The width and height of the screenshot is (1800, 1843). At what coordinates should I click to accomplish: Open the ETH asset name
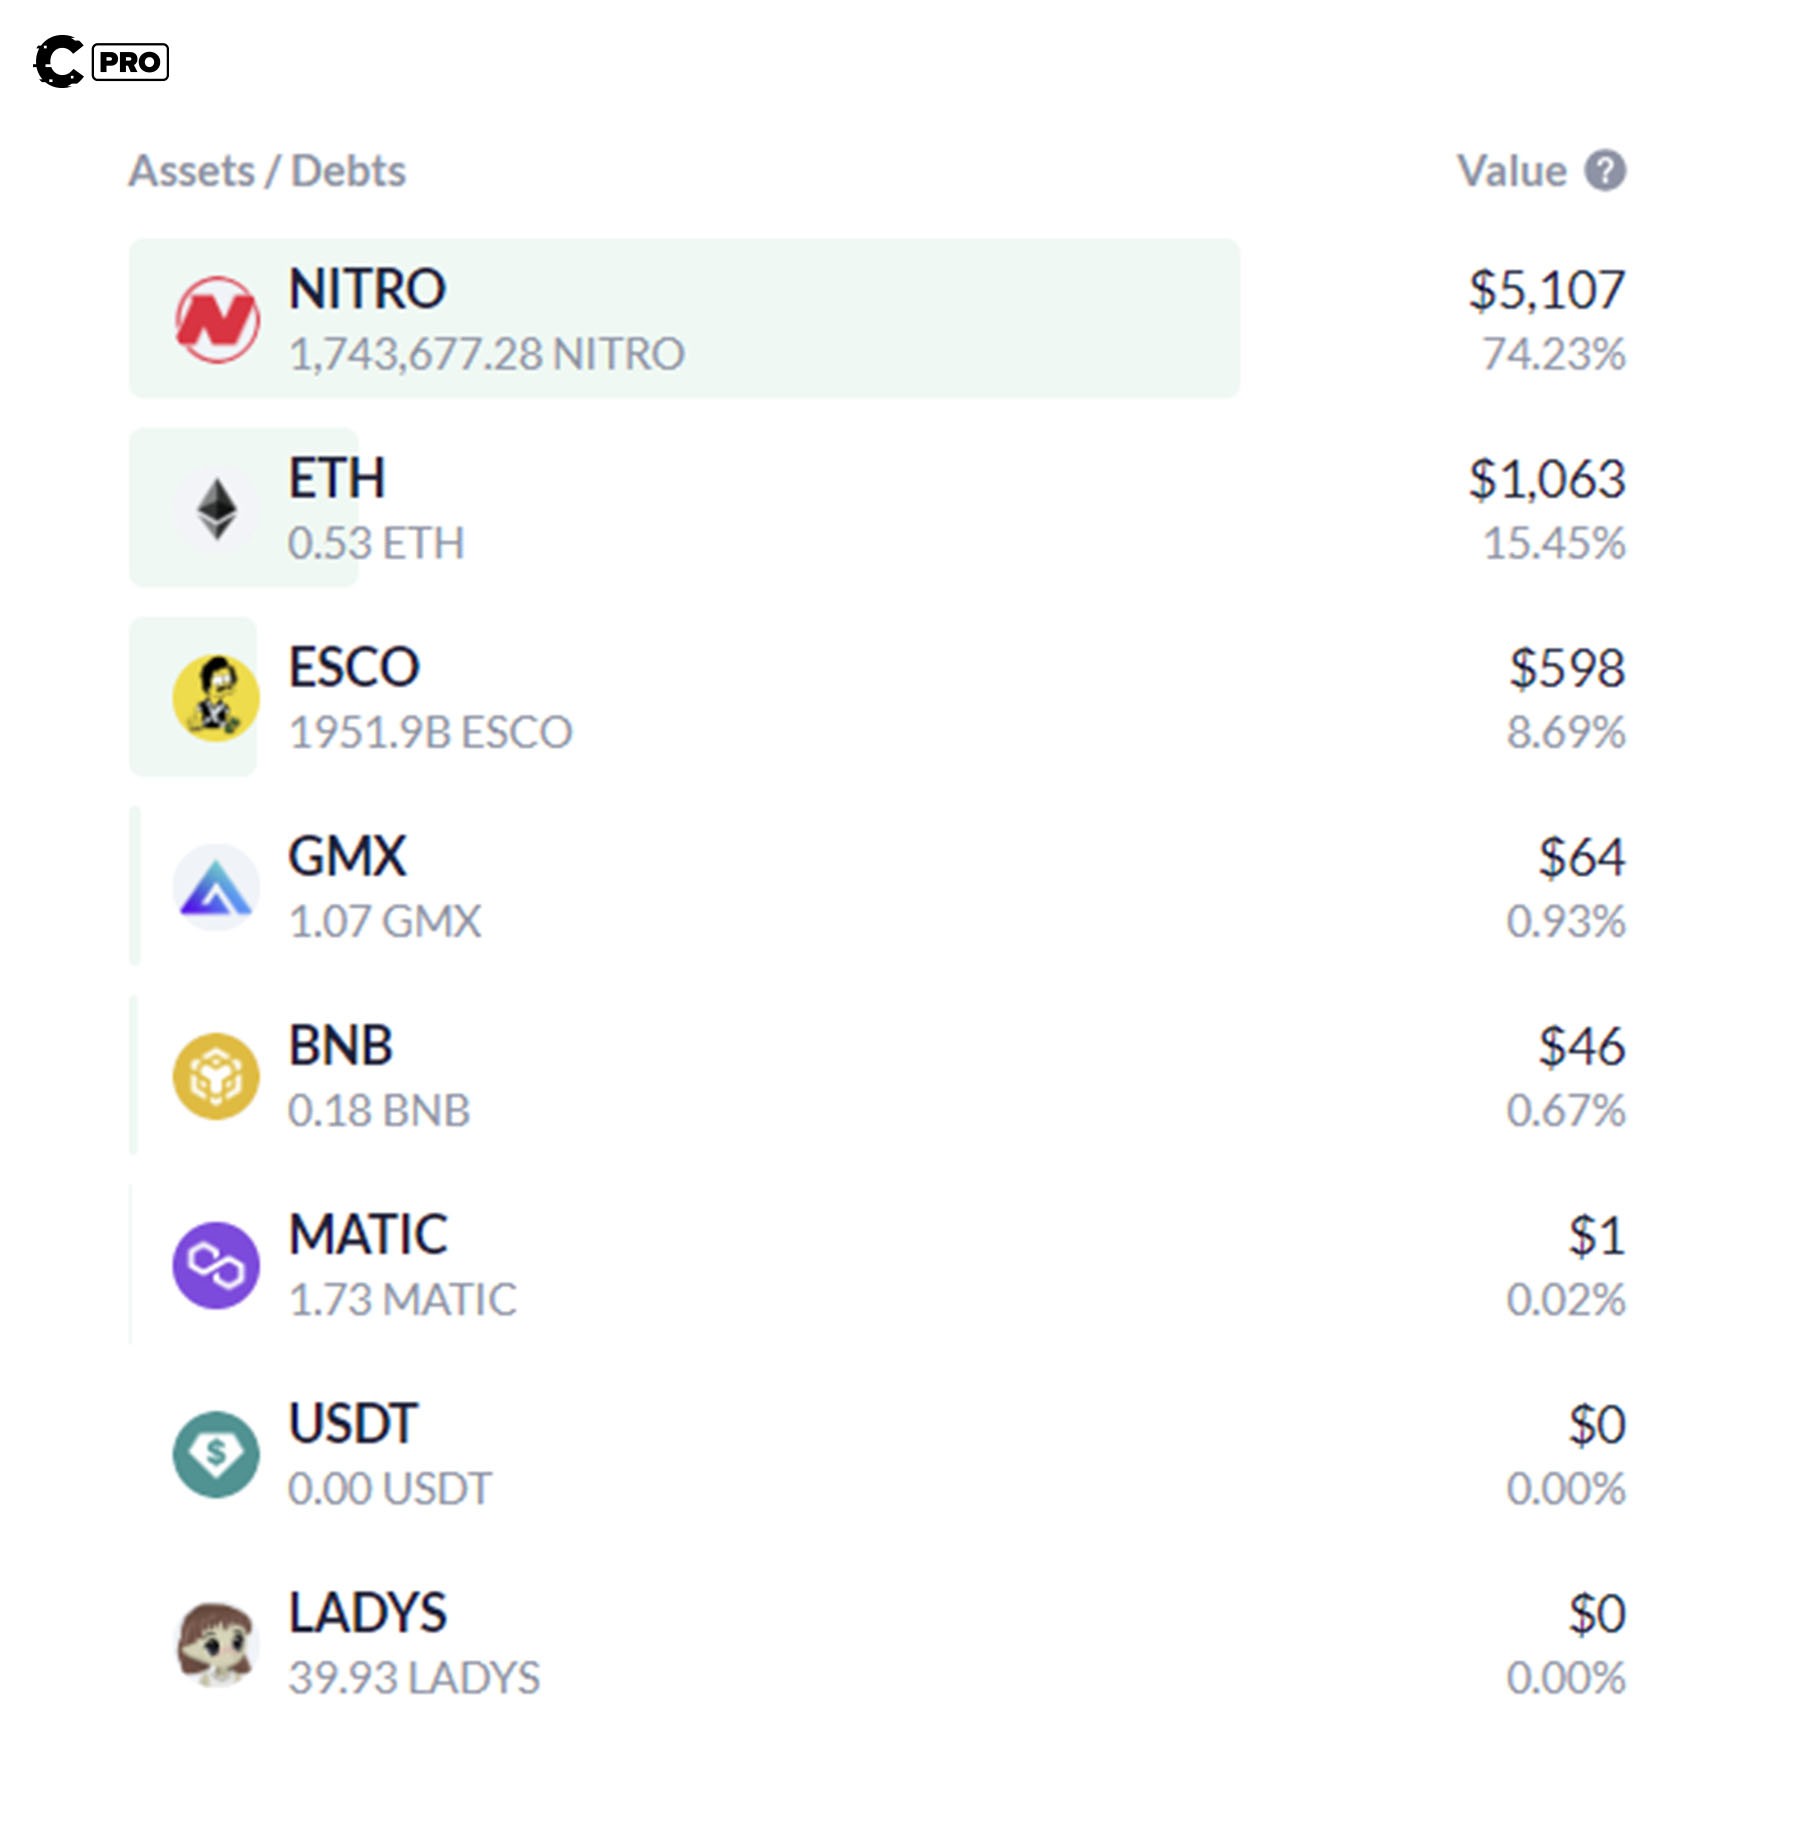[337, 478]
